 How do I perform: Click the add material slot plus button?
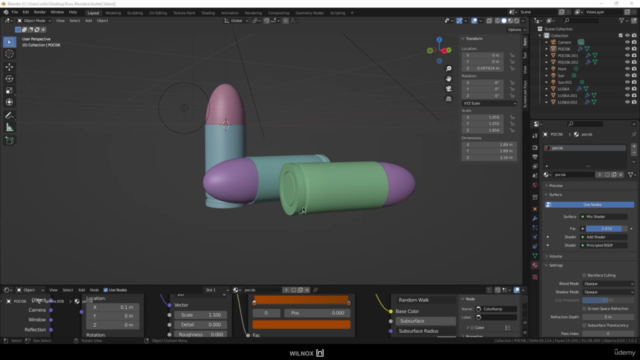pyautogui.click(x=634, y=146)
